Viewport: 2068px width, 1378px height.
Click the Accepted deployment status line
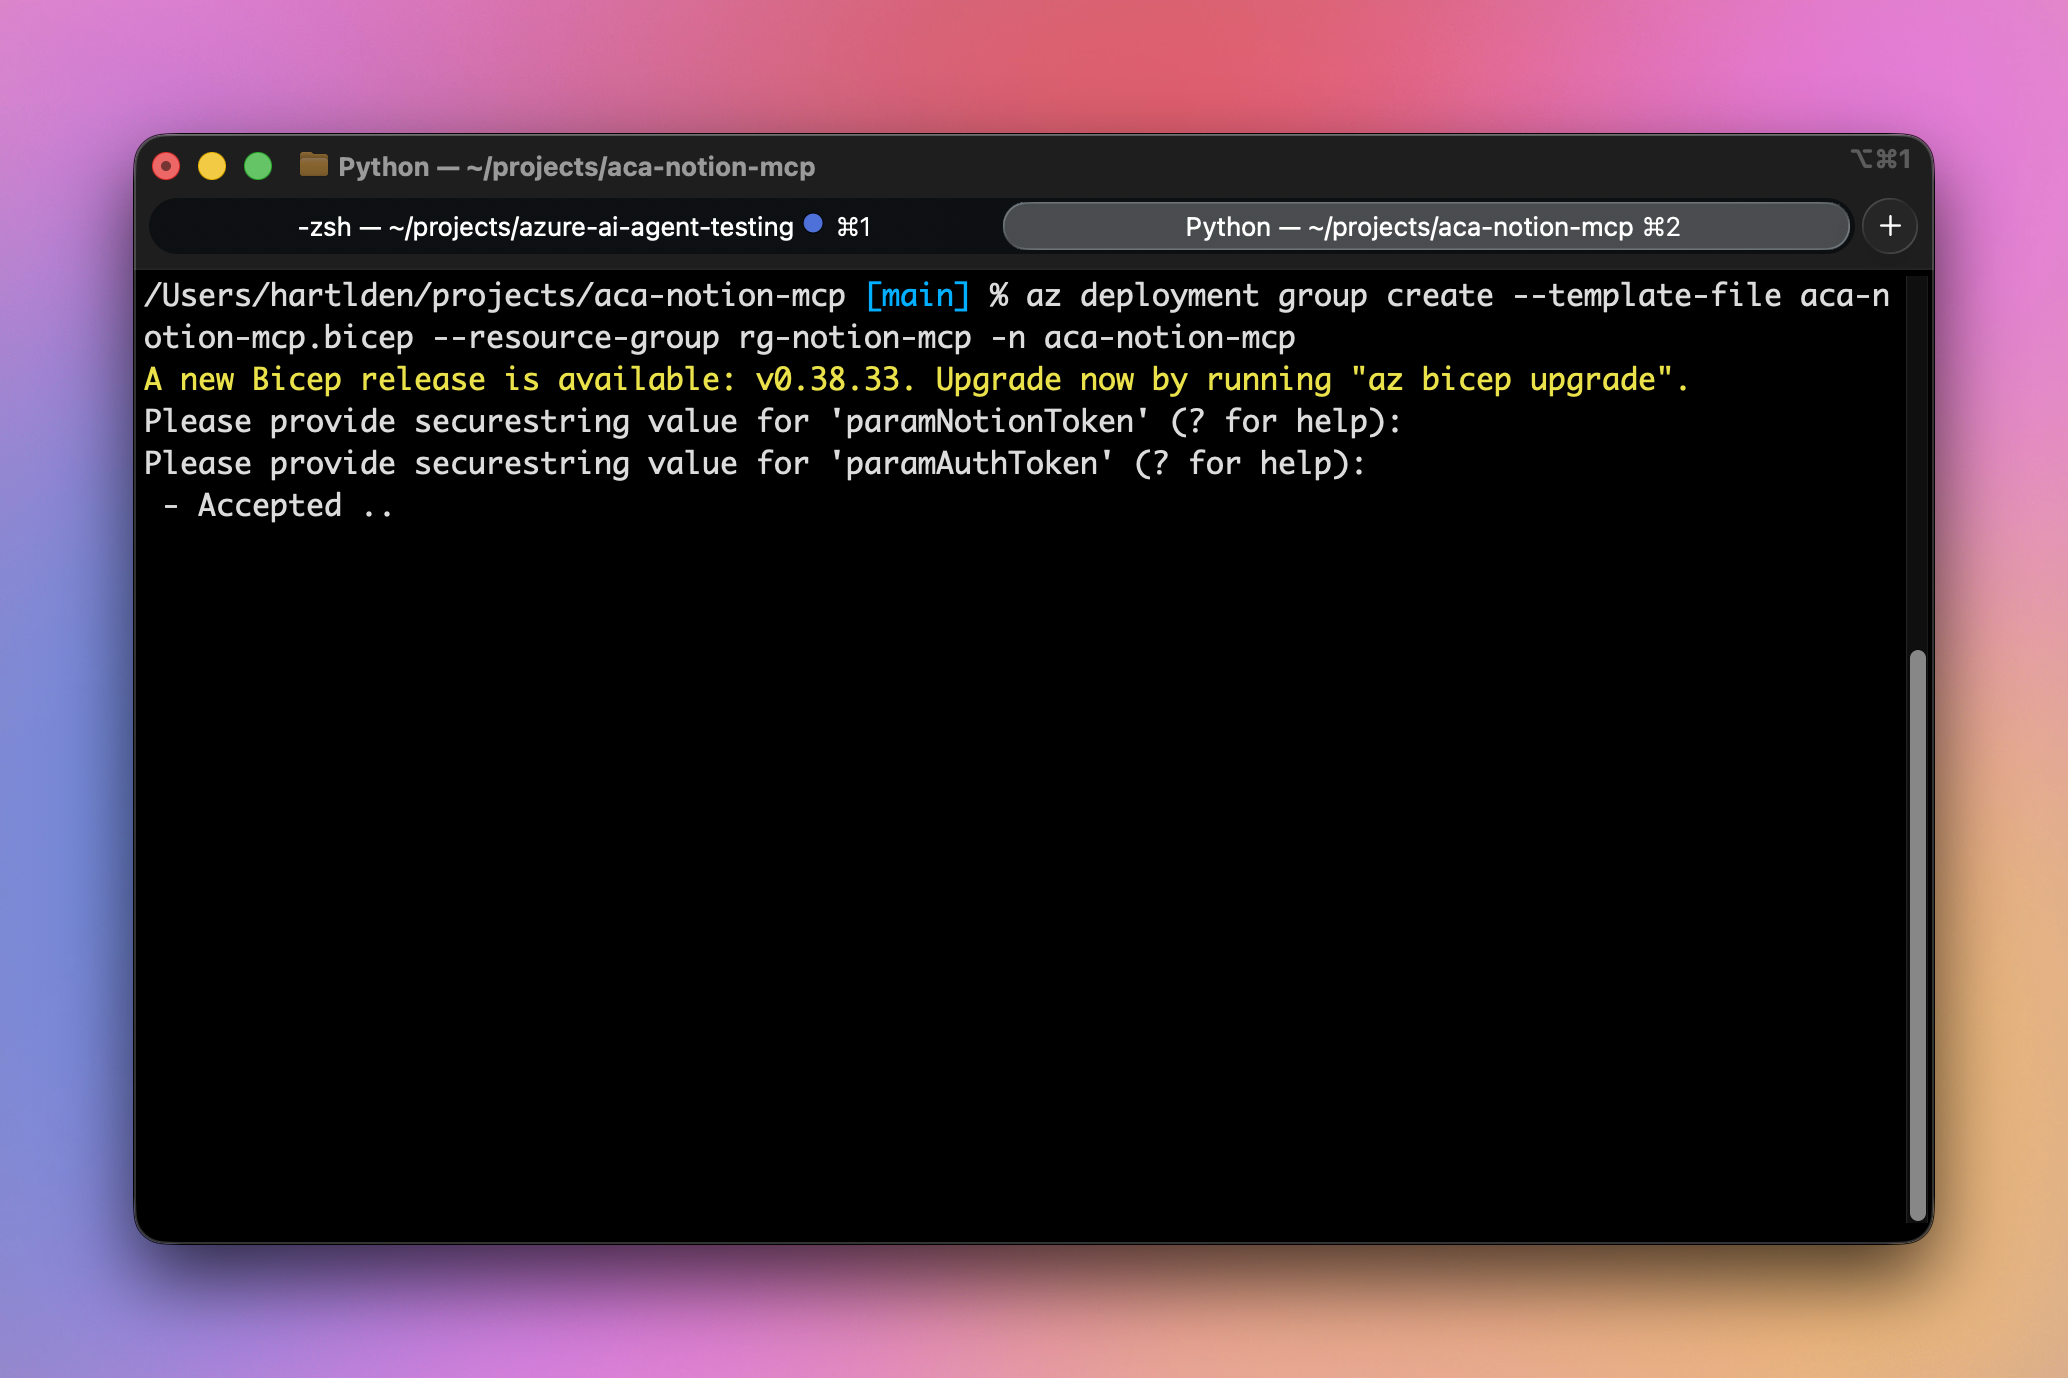(270, 506)
